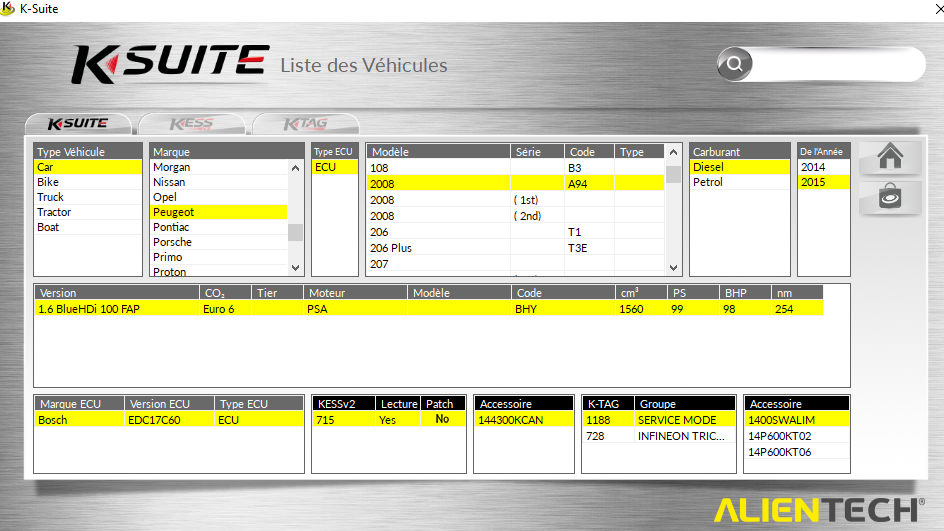Select model 2008 series (1st)
This screenshot has height=531, width=944.
click(515, 200)
